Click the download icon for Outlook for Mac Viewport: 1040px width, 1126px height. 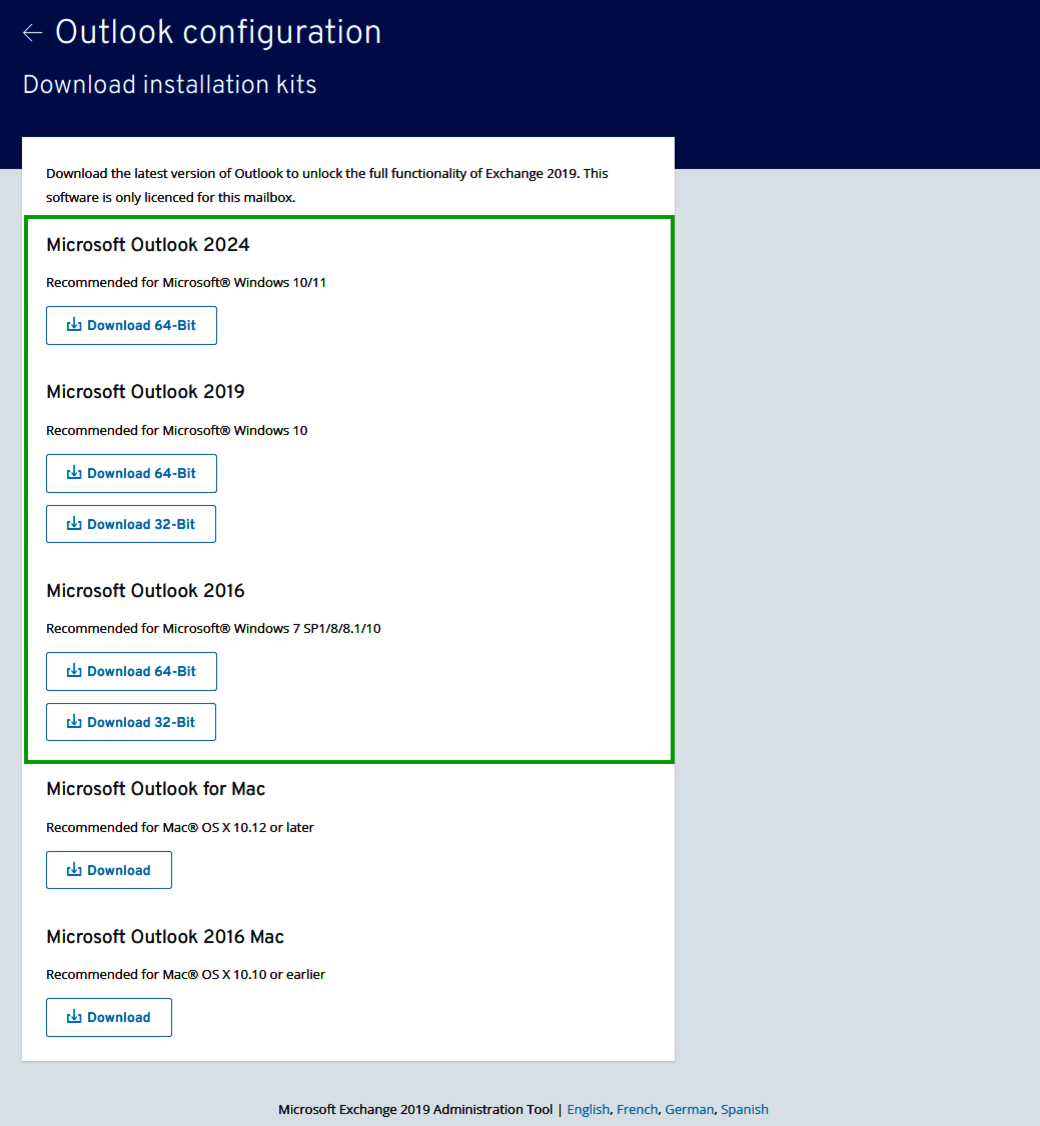click(72, 869)
